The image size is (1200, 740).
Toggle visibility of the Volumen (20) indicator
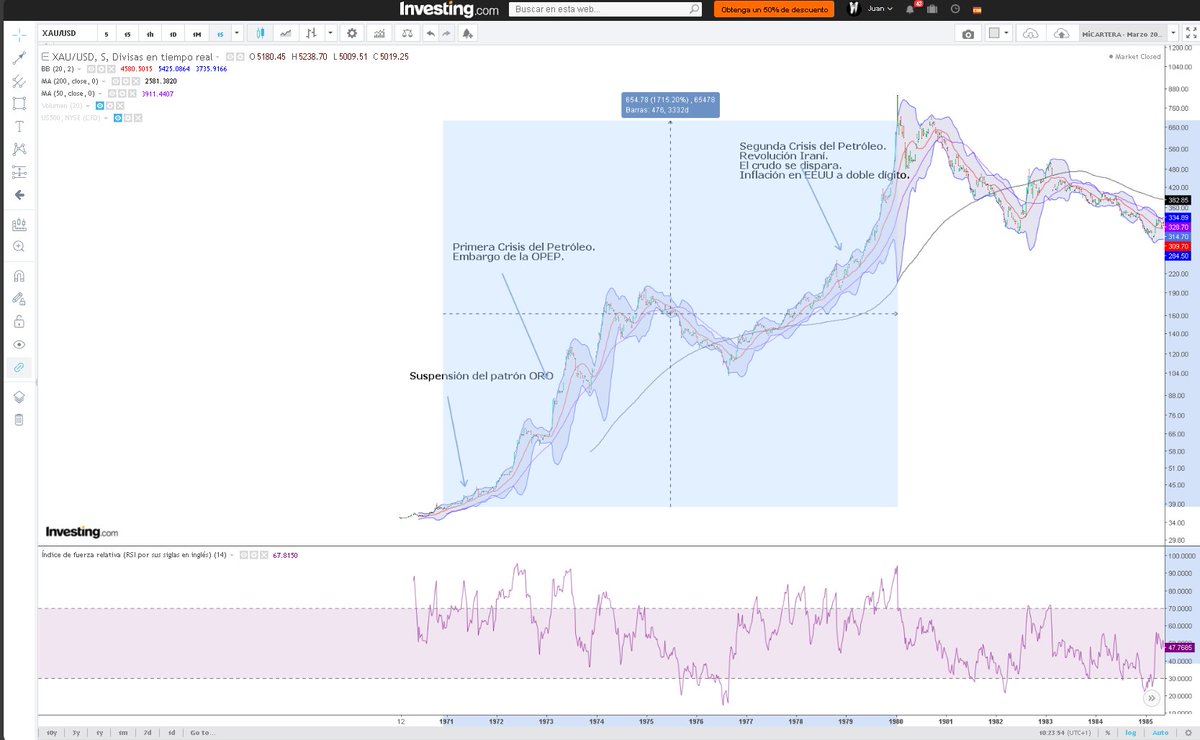click(x=100, y=106)
